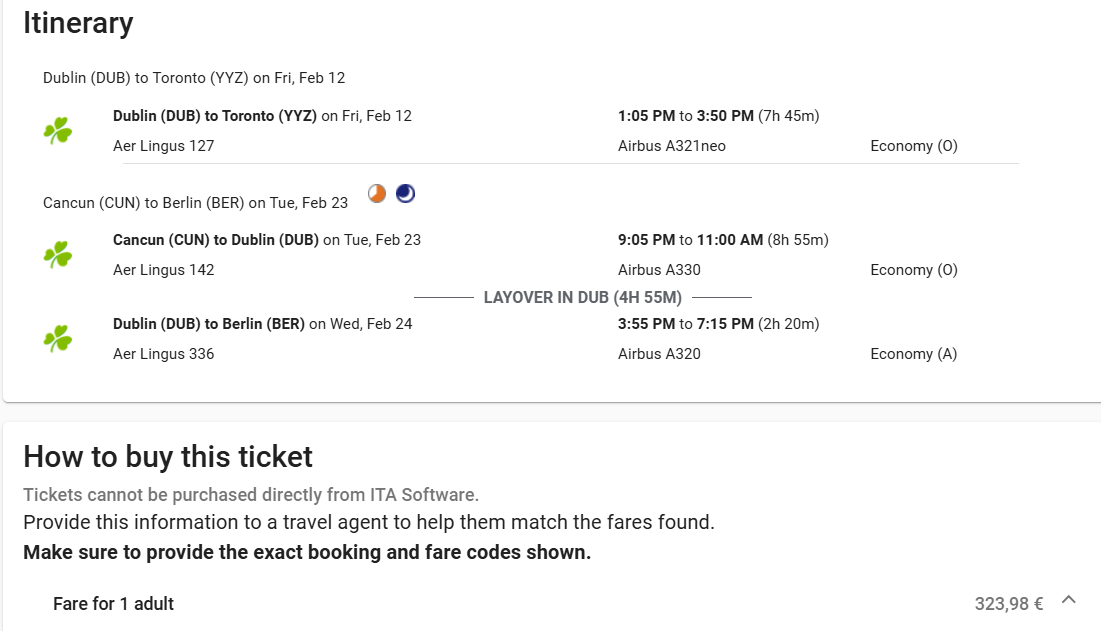Click the Itinerary section heading
1101x631 pixels.
point(78,22)
